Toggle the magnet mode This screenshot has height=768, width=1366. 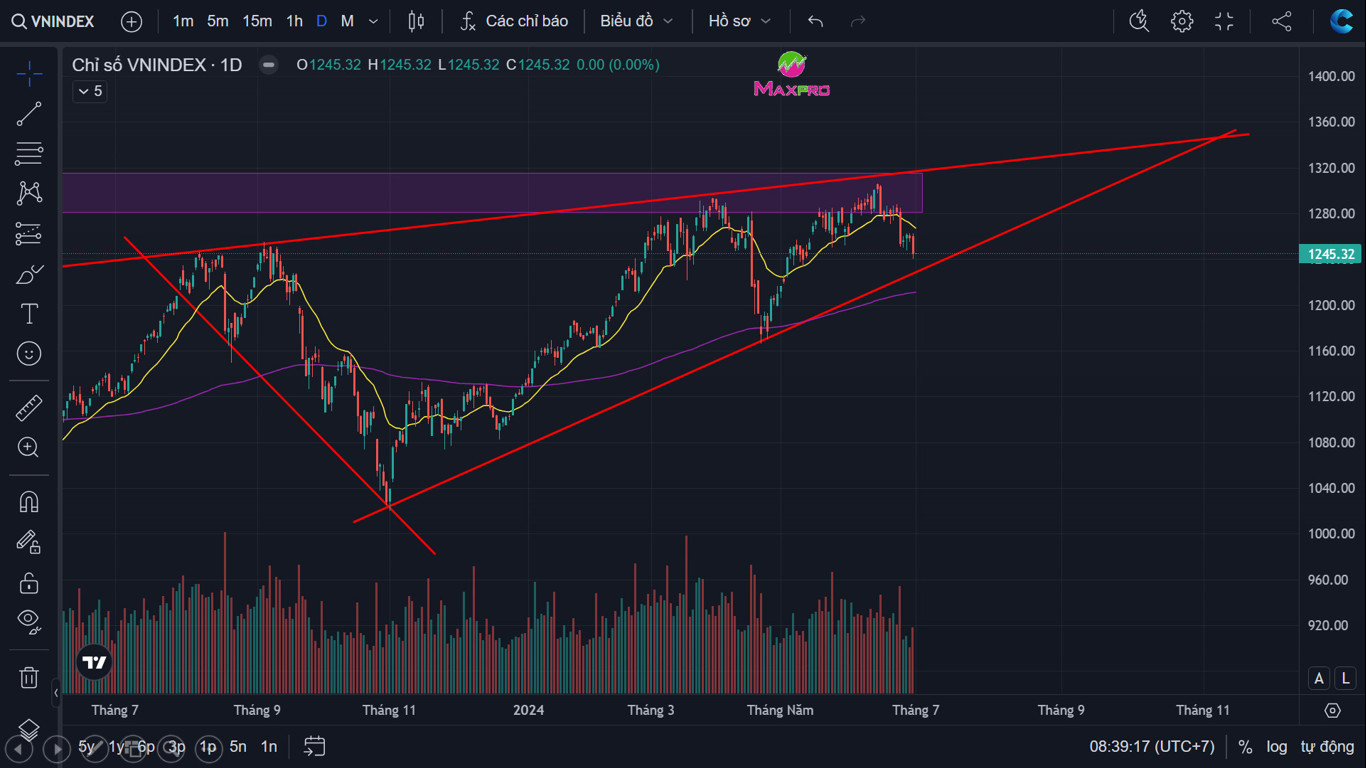coord(29,502)
